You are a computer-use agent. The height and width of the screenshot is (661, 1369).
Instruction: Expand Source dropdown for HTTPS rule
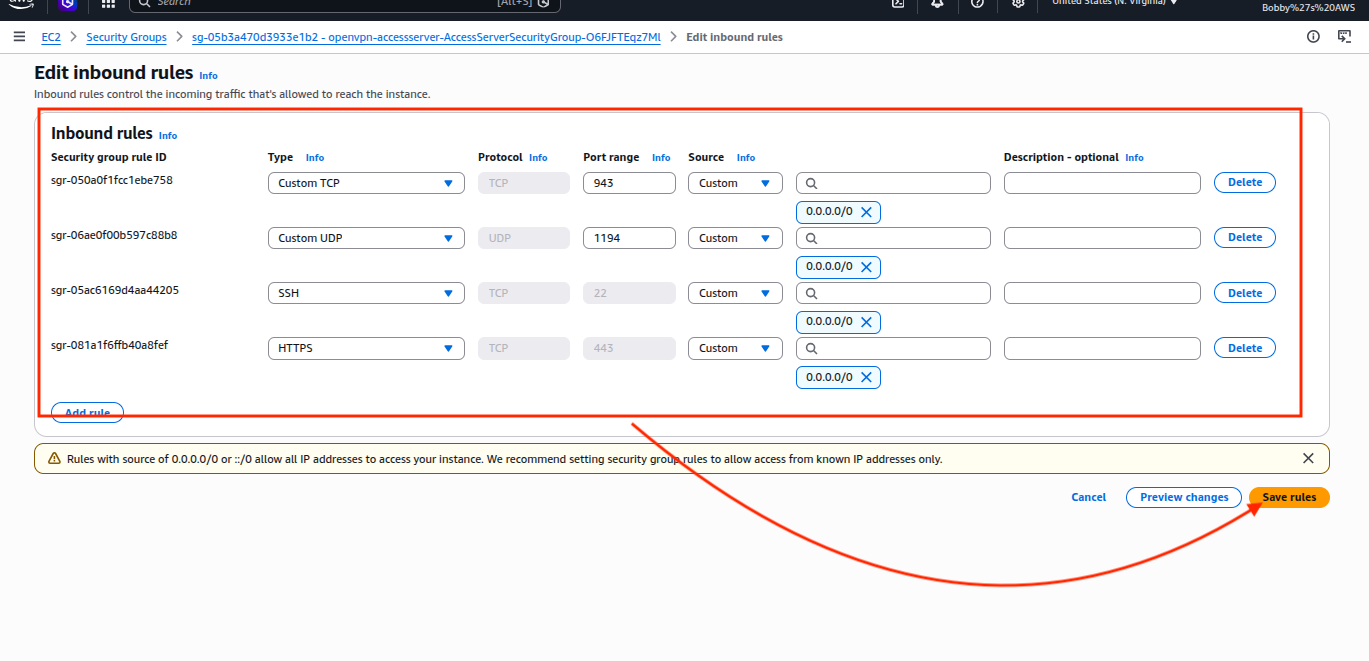pos(734,348)
